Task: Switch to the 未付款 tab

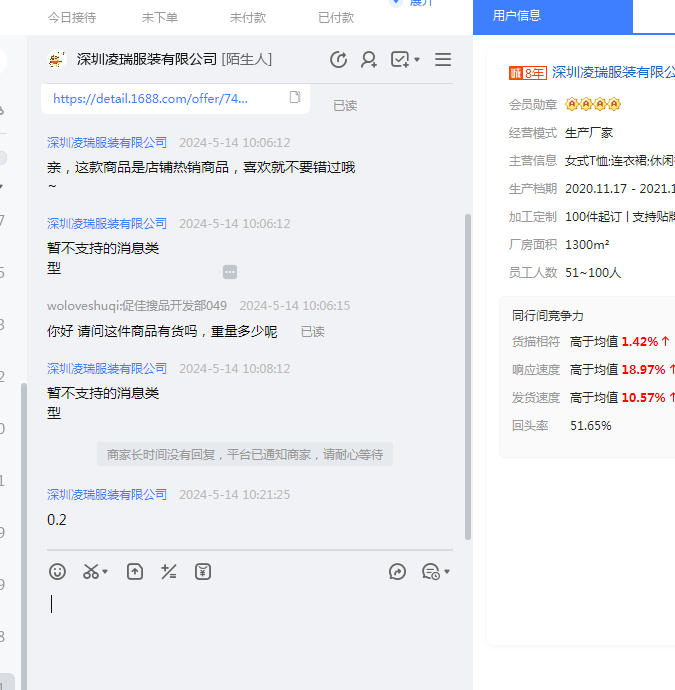Action: coord(248,18)
